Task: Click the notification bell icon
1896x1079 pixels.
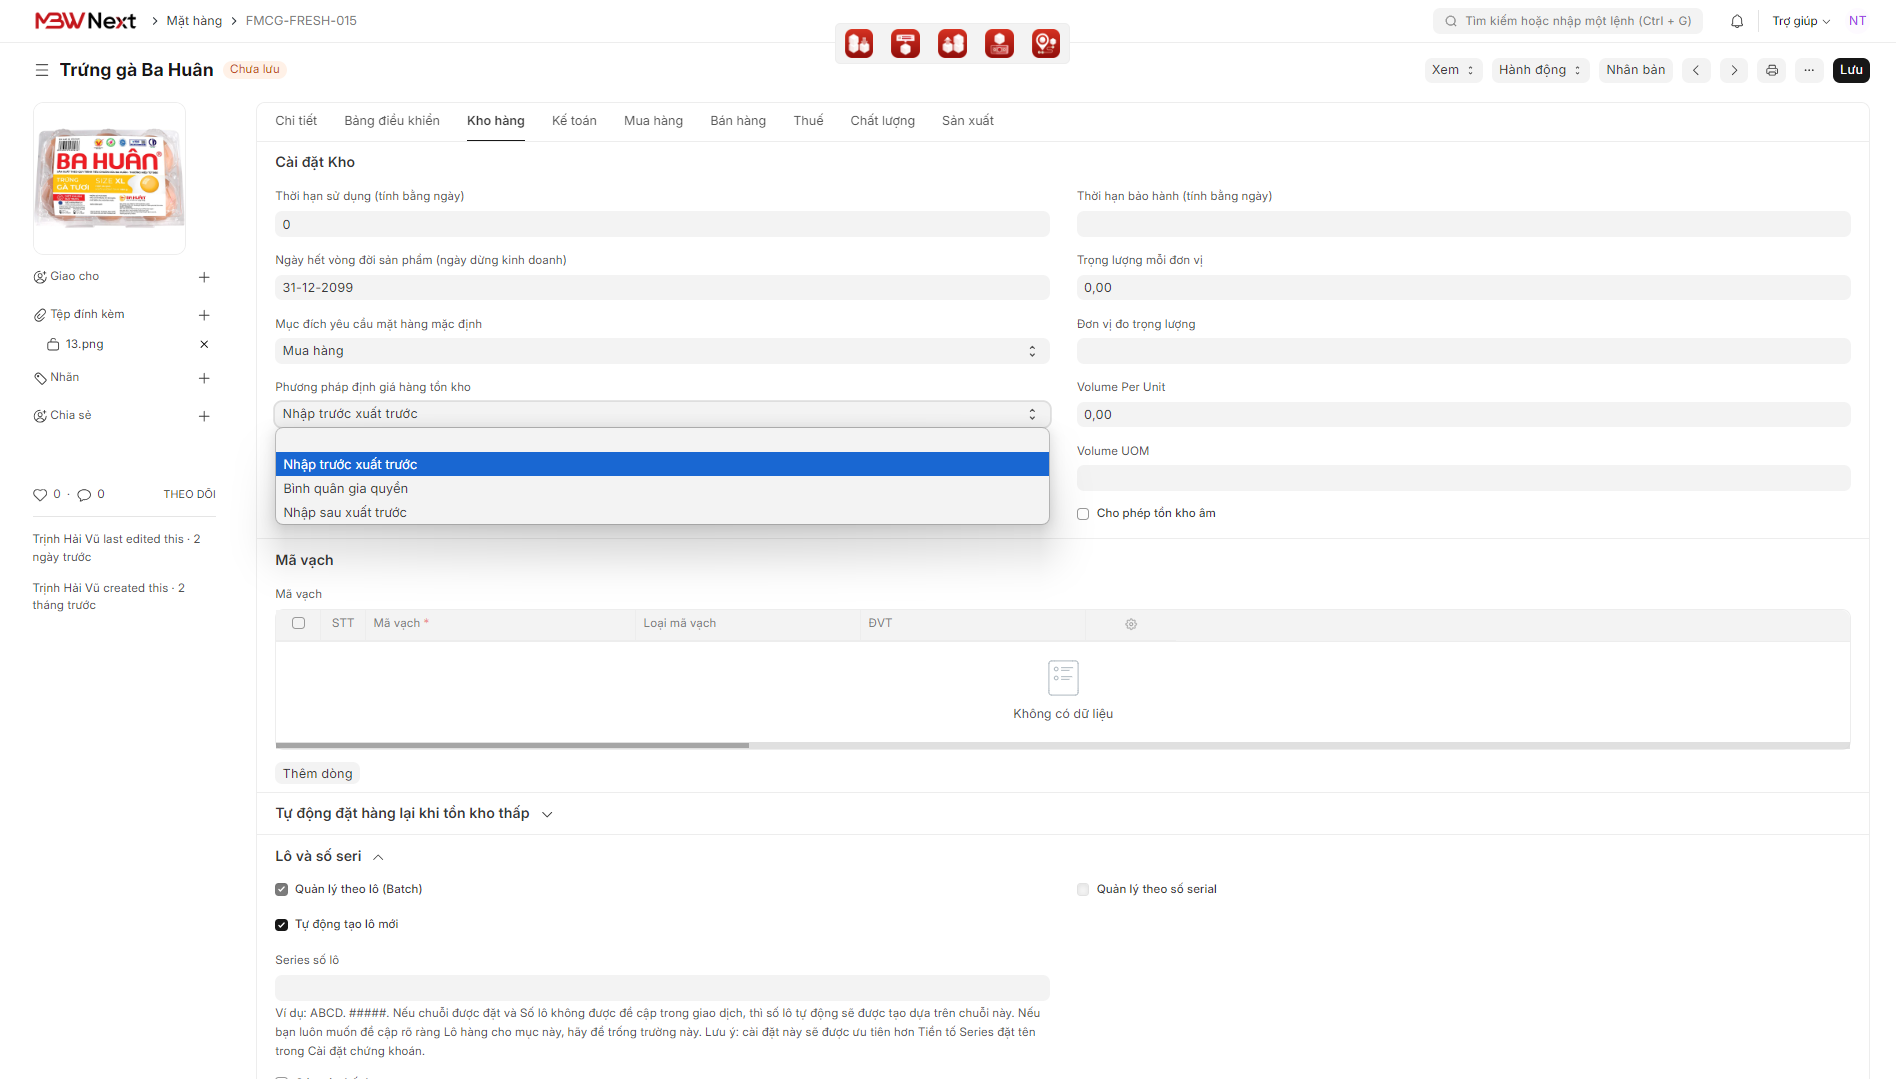Action: (1737, 21)
